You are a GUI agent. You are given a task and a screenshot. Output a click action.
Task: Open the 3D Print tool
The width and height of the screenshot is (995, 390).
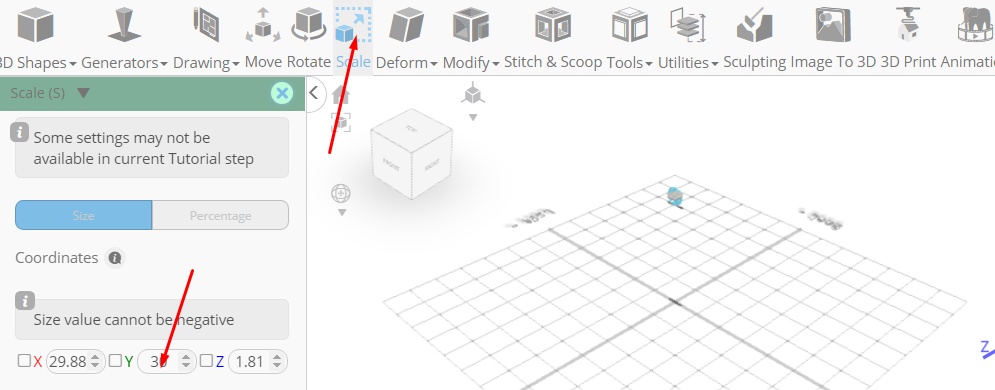coord(909,26)
